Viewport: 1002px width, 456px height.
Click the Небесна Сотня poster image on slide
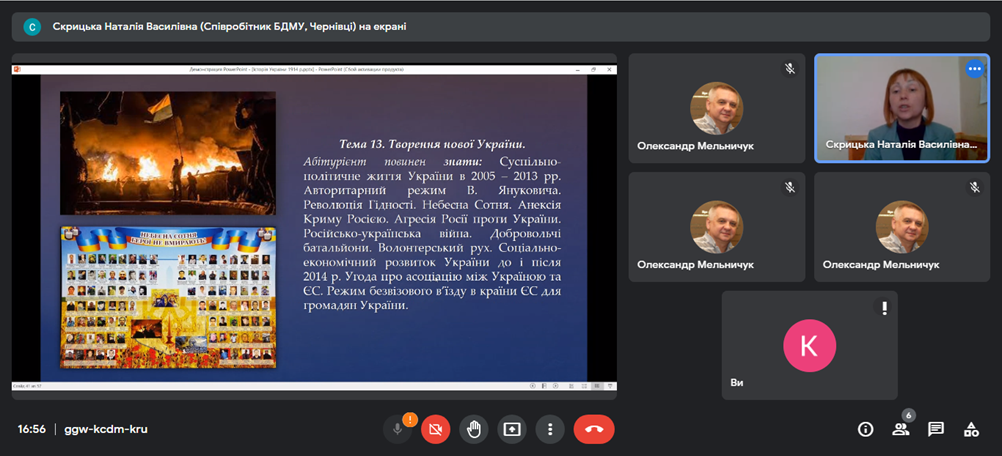pyautogui.click(x=168, y=297)
